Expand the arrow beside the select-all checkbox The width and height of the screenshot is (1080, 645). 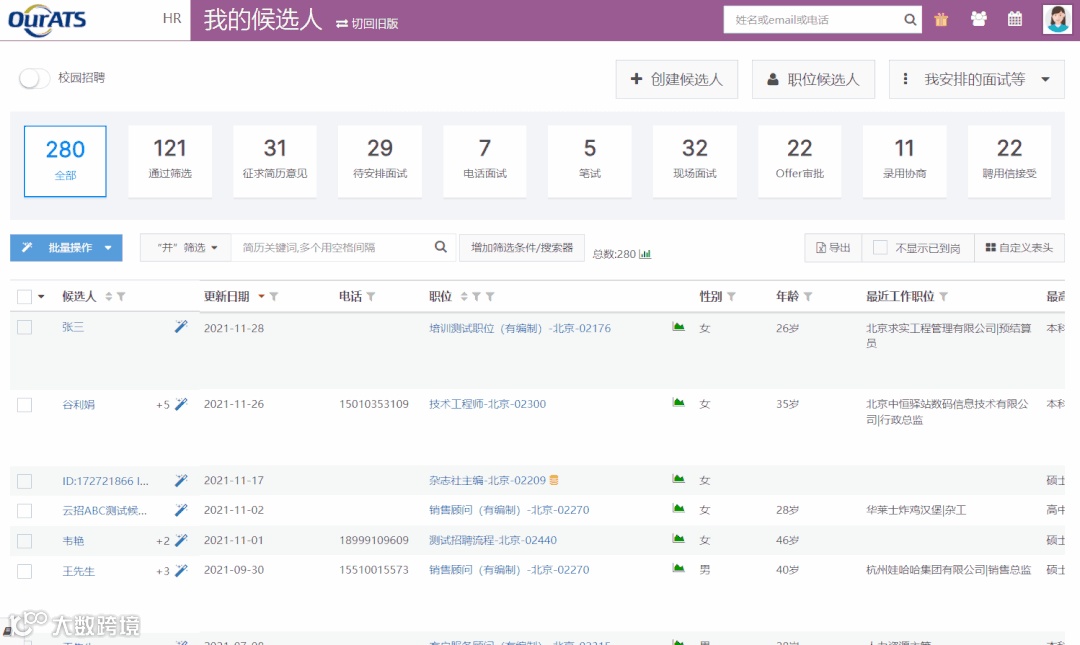[41, 297]
